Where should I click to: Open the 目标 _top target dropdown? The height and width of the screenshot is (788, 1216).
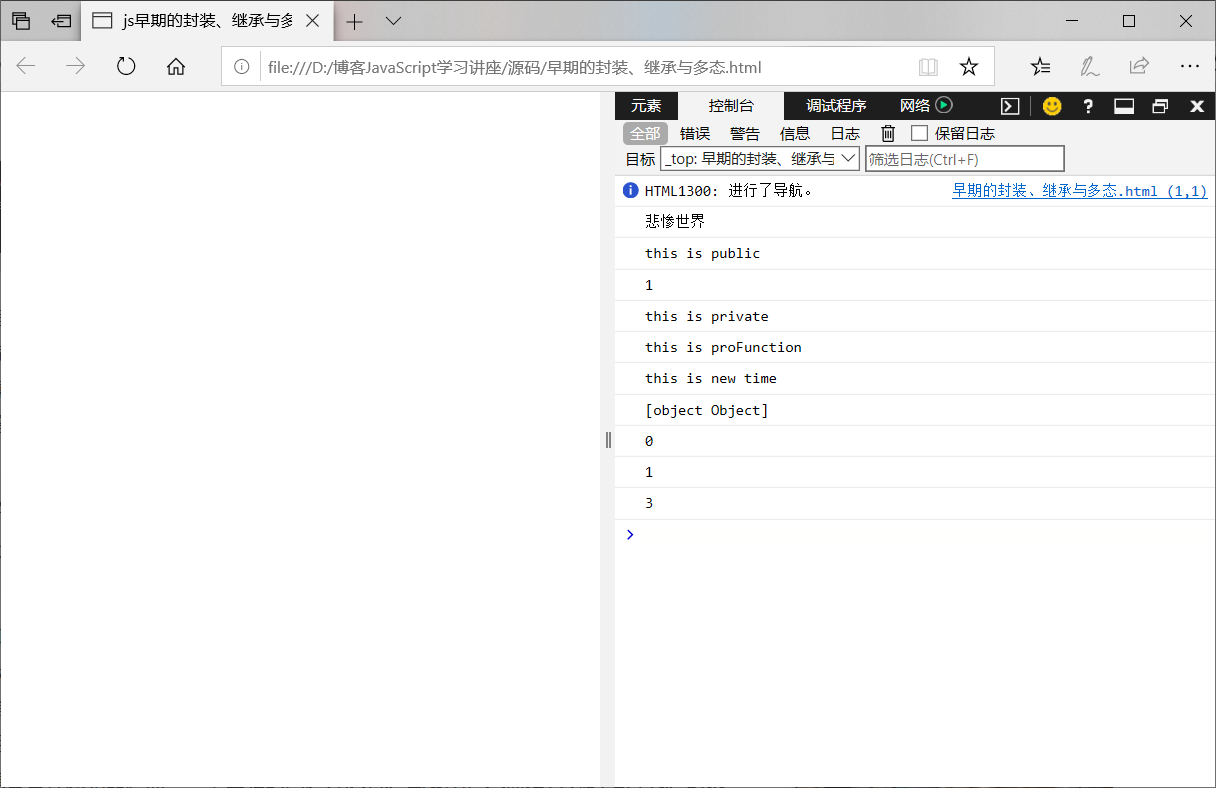coord(760,158)
